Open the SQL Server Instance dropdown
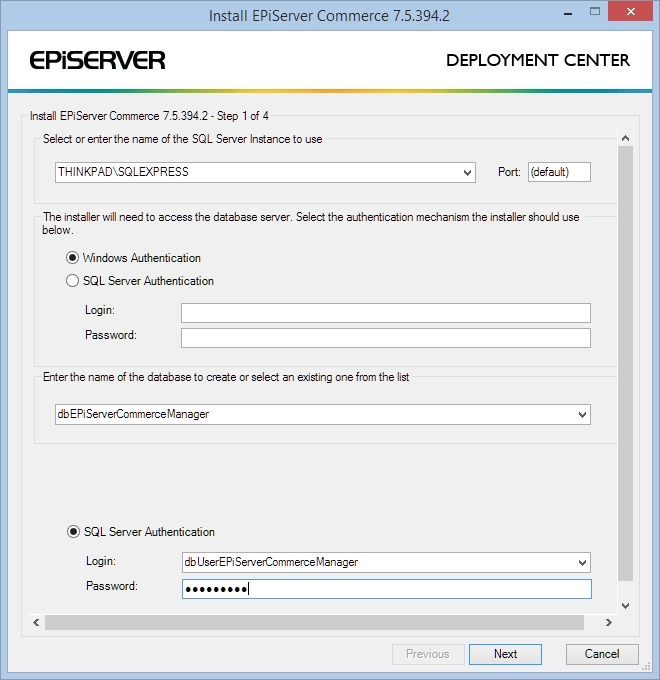This screenshot has width=660, height=680. coord(468,172)
